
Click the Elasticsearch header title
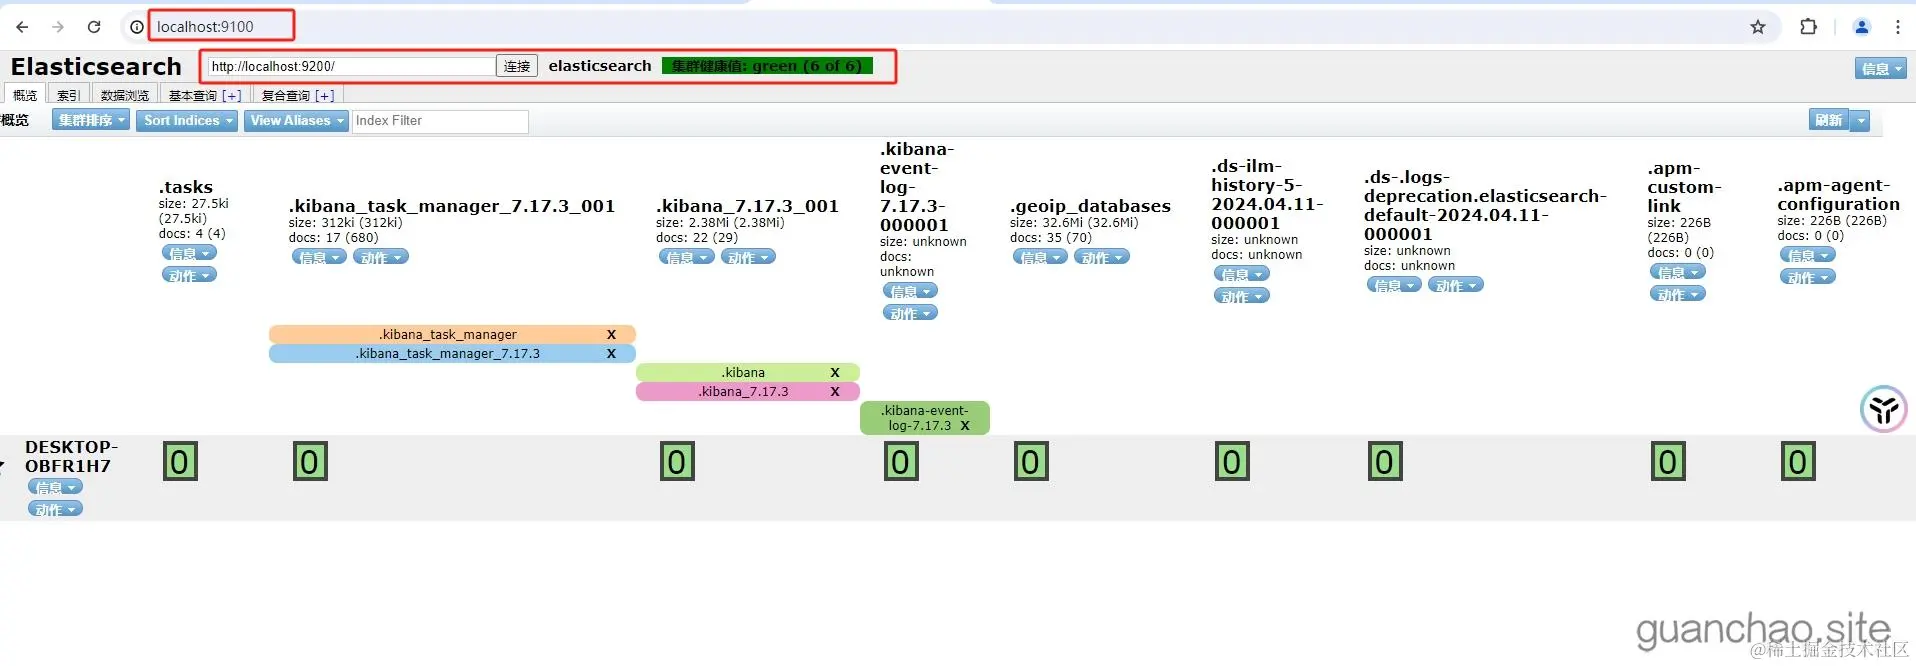96,66
